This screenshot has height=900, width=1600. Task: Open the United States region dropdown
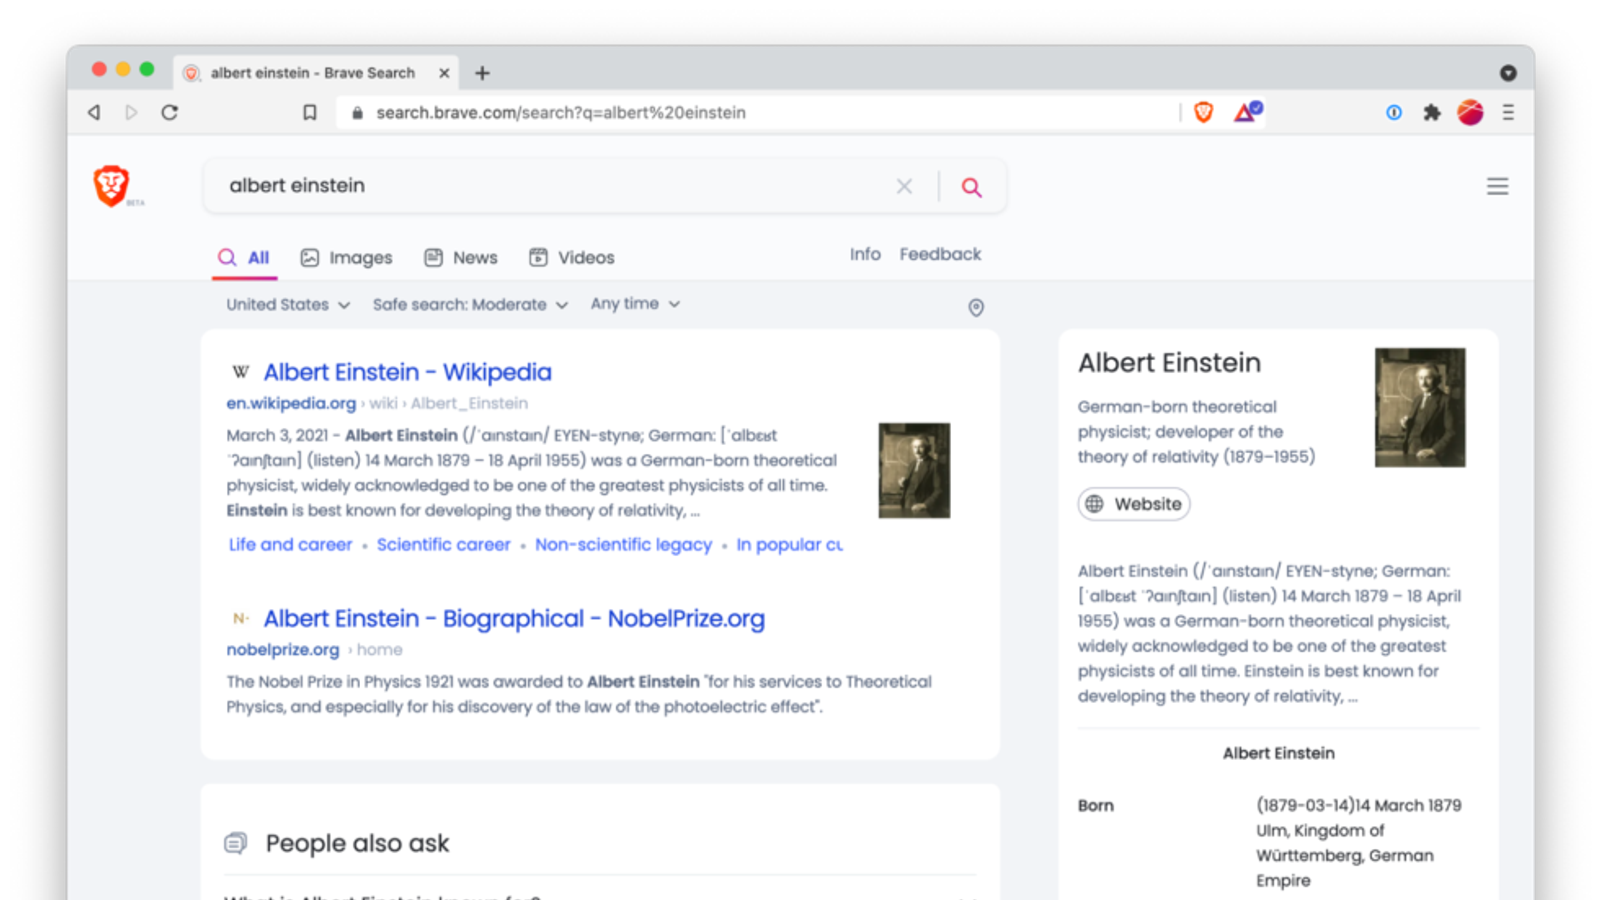coord(288,304)
